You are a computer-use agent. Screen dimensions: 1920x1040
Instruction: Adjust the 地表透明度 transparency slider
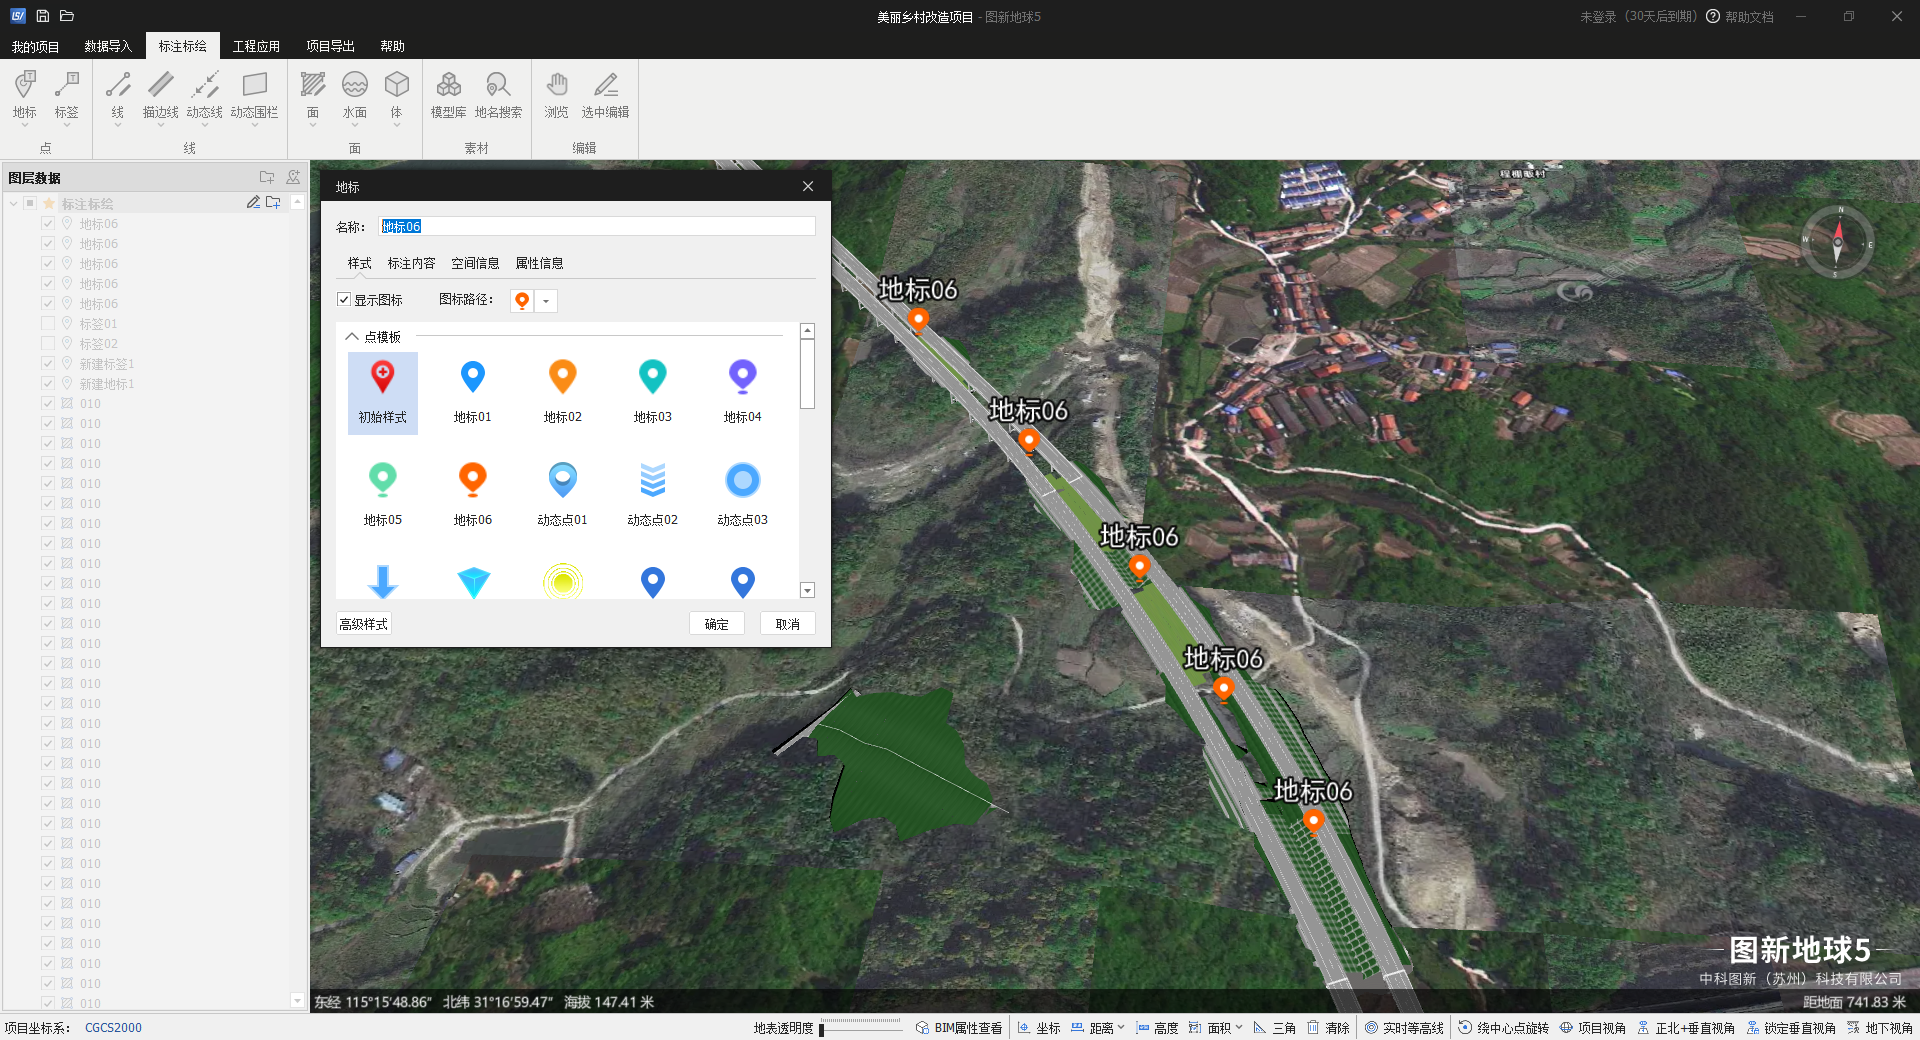click(x=822, y=1029)
